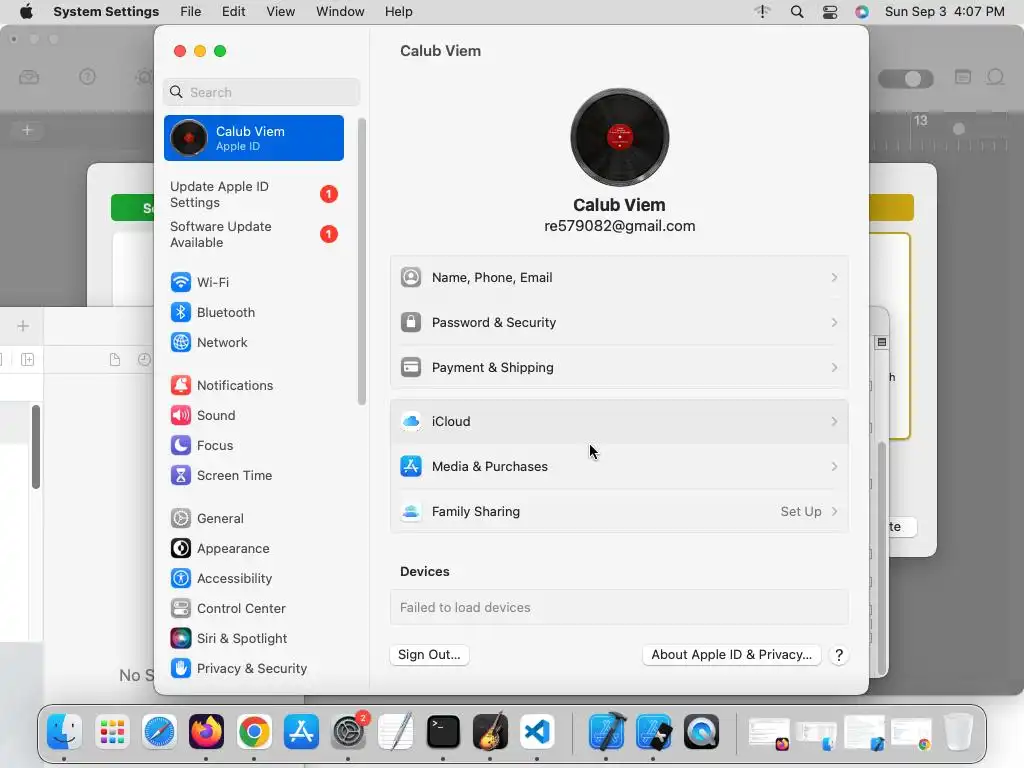Open the Edit menu
The height and width of the screenshot is (768, 1024).
pyautogui.click(x=233, y=12)
